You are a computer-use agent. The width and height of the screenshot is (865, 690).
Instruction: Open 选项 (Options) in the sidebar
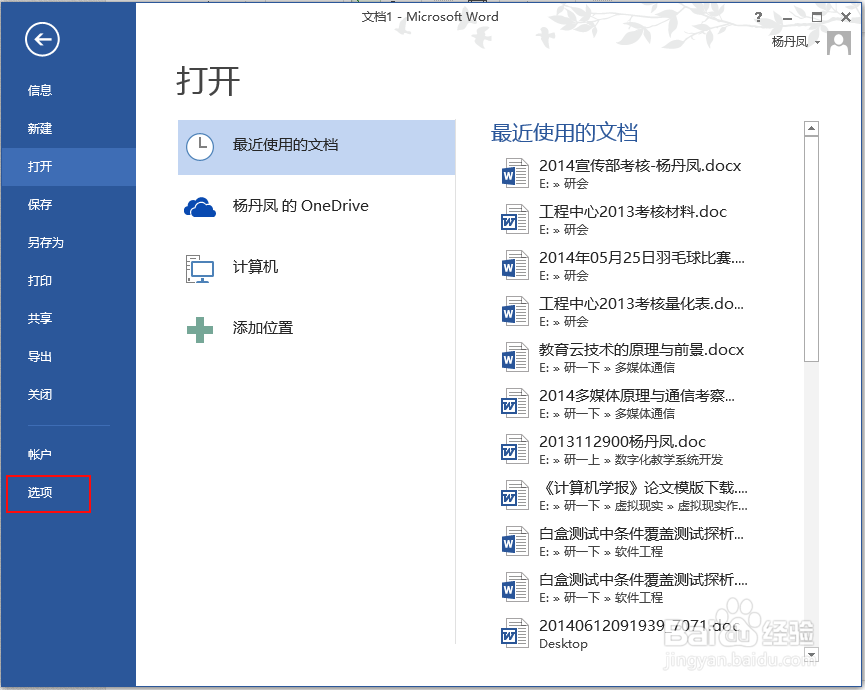(68, 493)
